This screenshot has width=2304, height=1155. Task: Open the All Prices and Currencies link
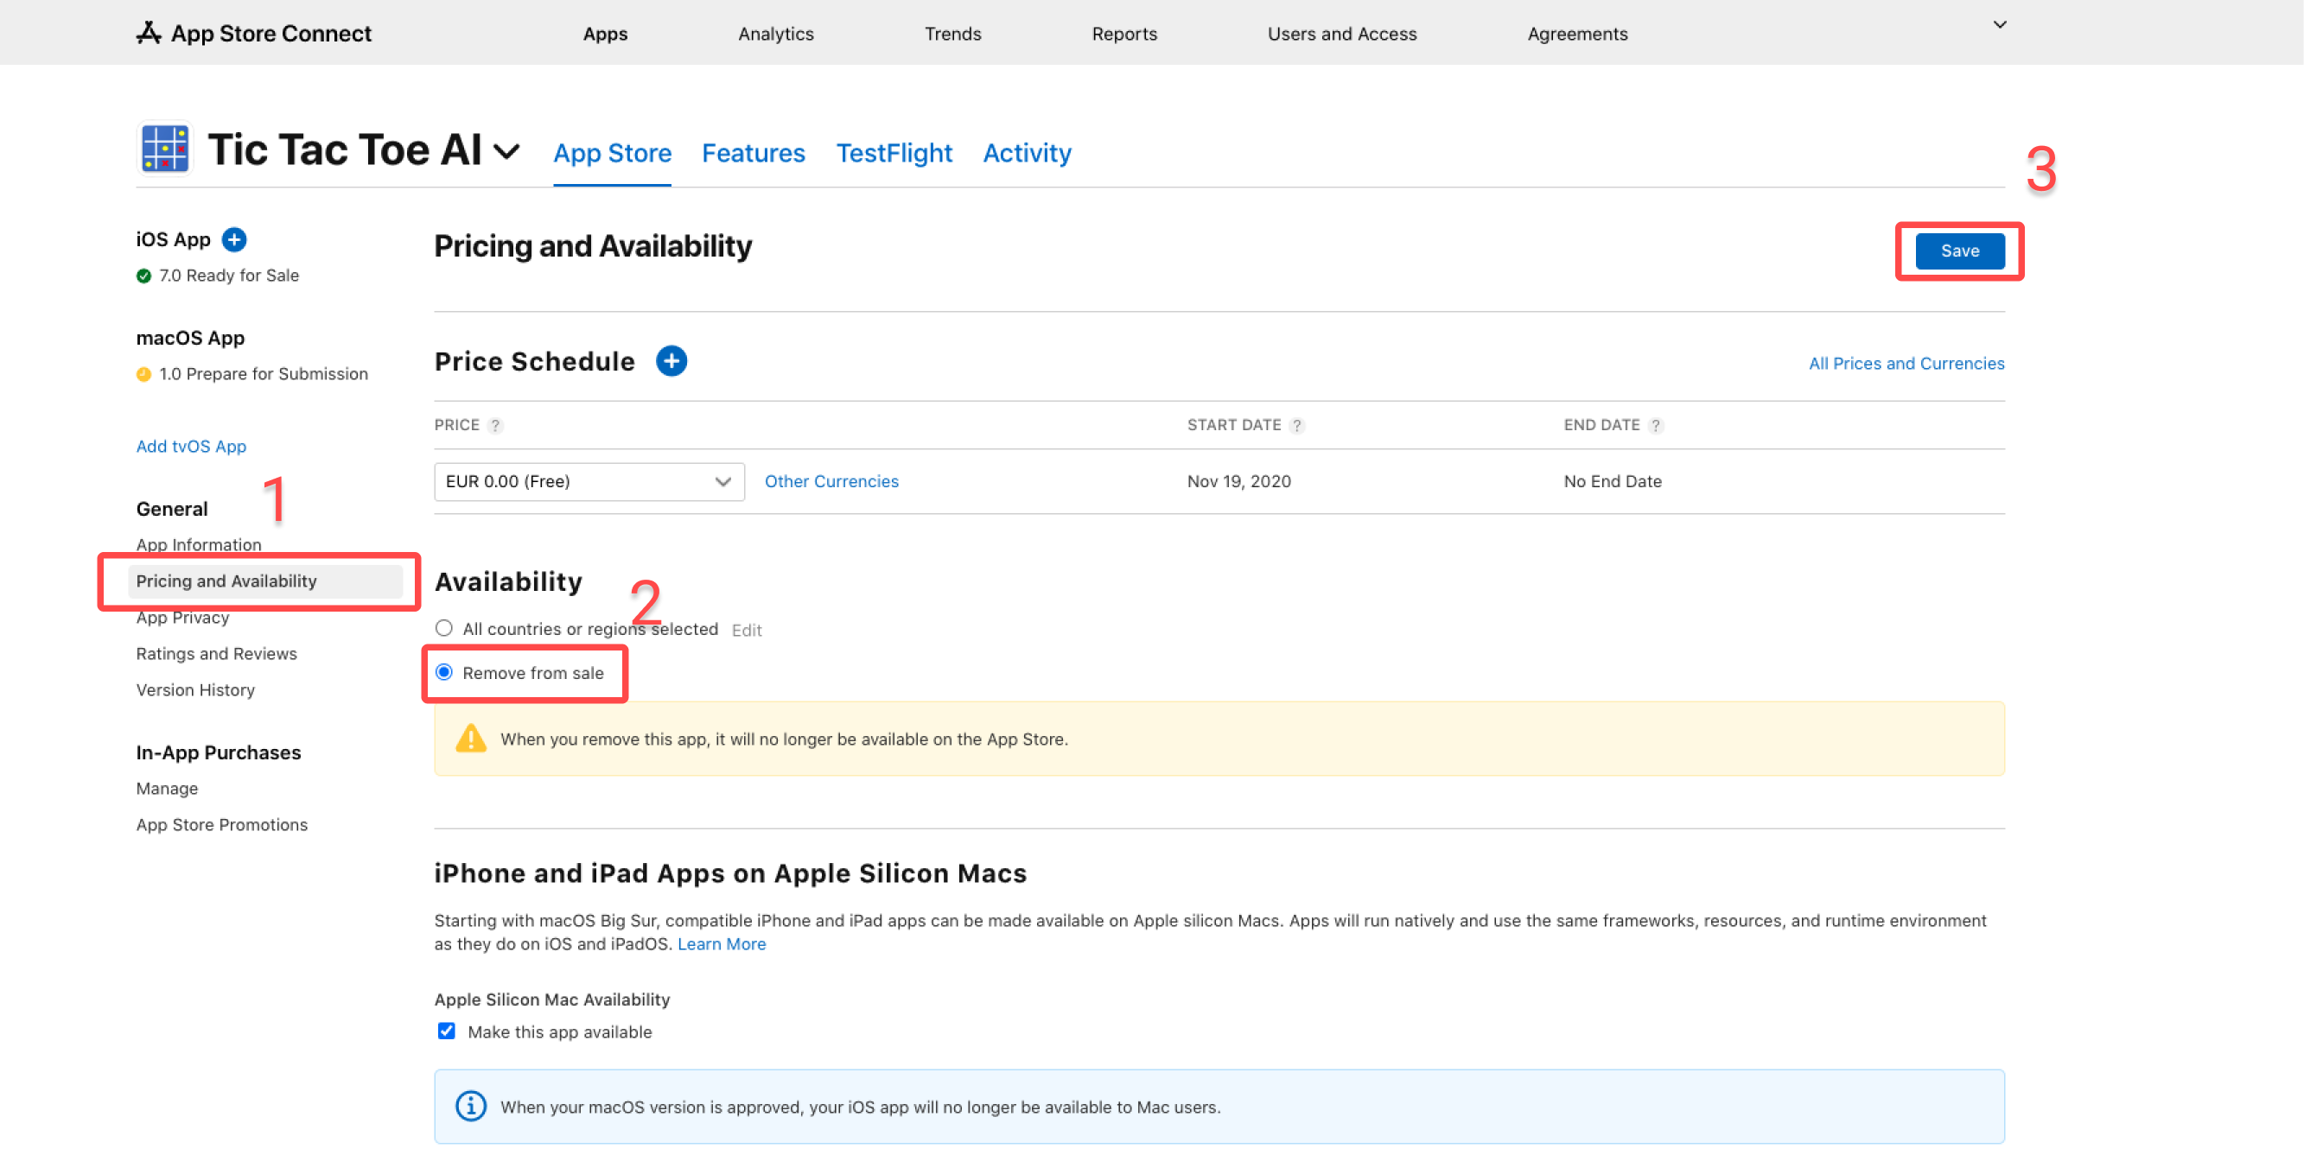1906,364
